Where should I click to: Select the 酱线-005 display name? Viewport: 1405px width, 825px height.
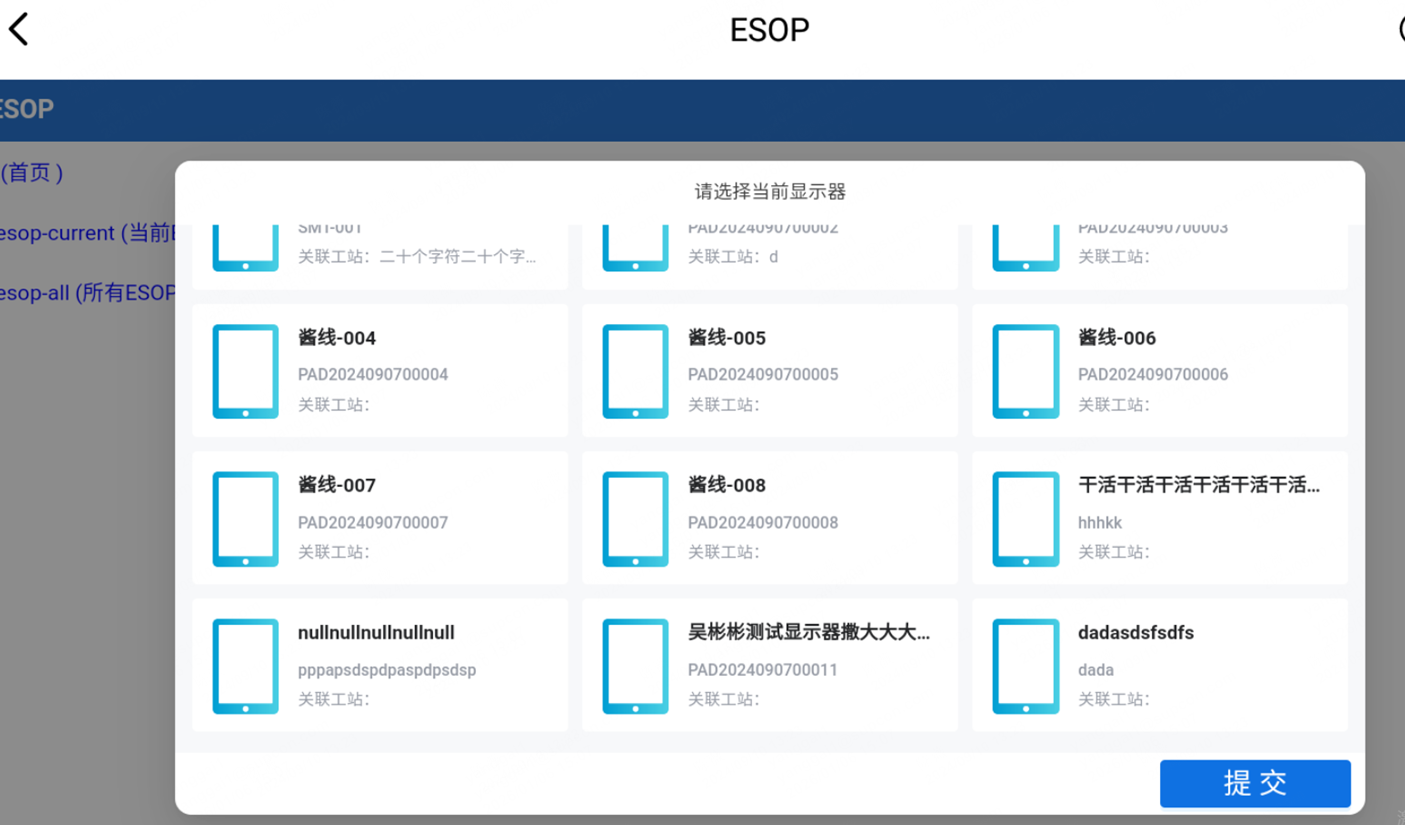click(727, 338)
